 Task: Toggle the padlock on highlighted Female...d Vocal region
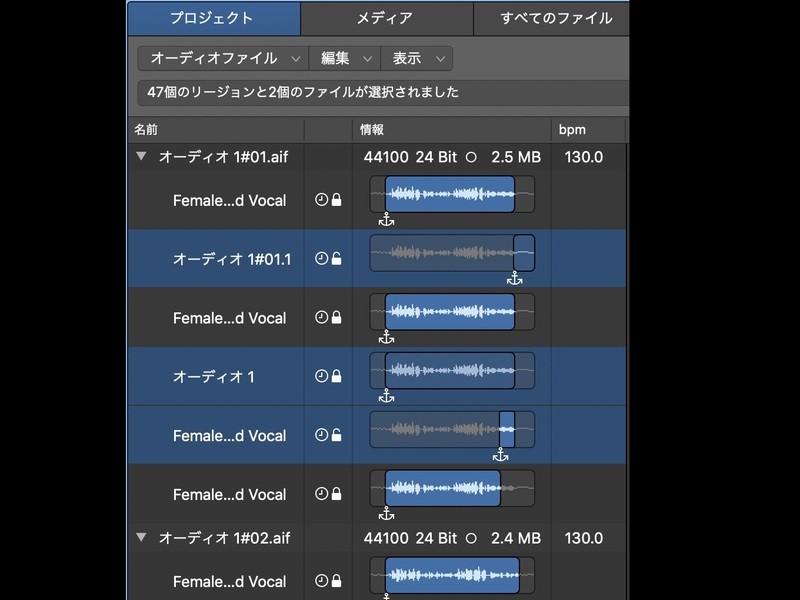click(336, 436)
